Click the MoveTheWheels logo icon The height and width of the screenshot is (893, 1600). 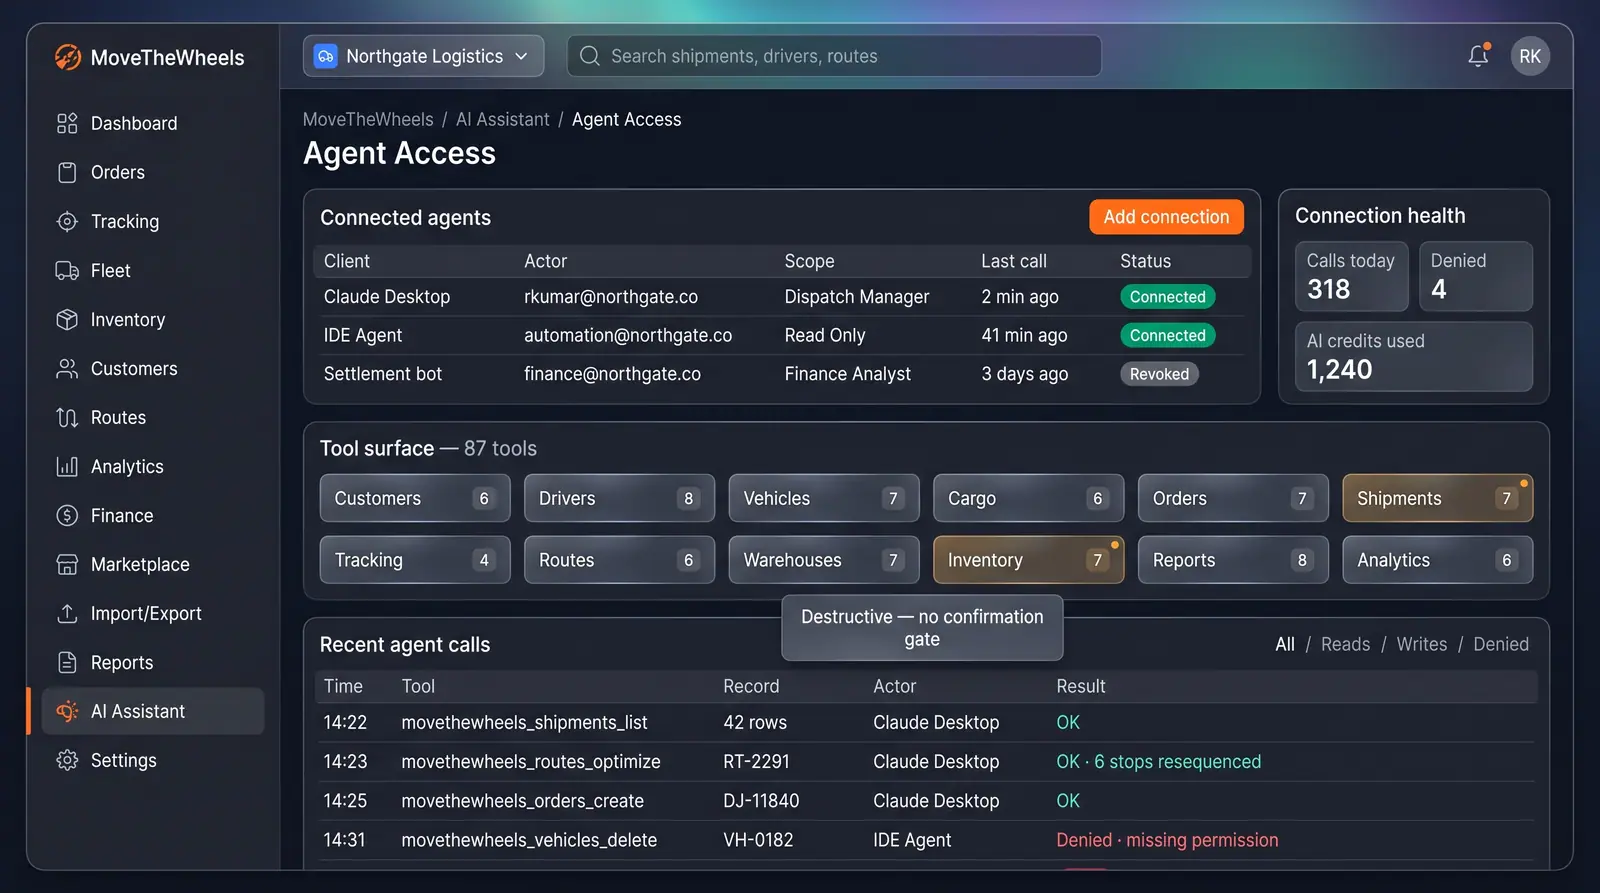(x=68, y=57)
